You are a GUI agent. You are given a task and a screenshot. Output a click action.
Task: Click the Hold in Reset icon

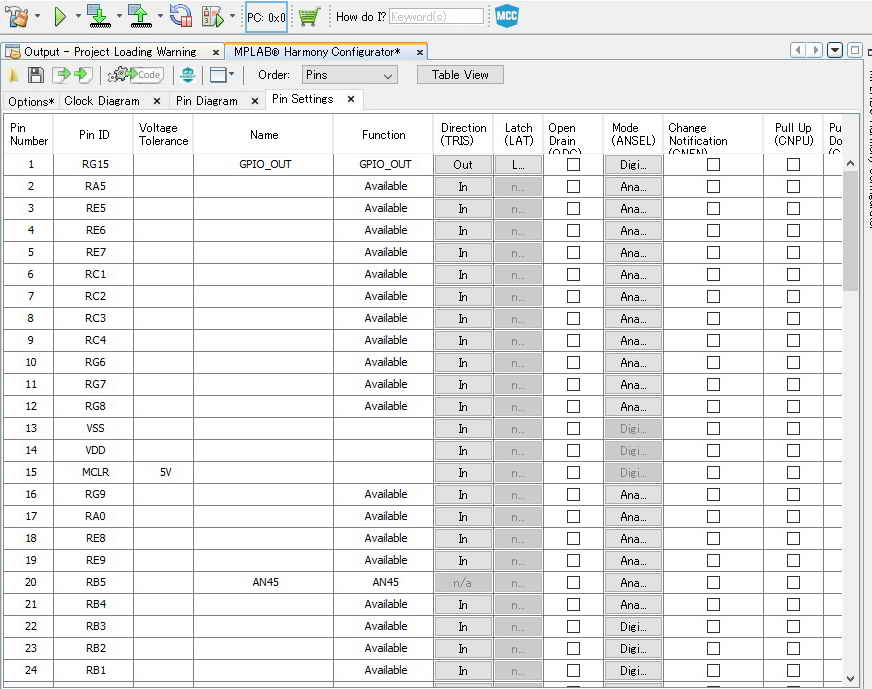pyautogui.click(x=181, y=16)
